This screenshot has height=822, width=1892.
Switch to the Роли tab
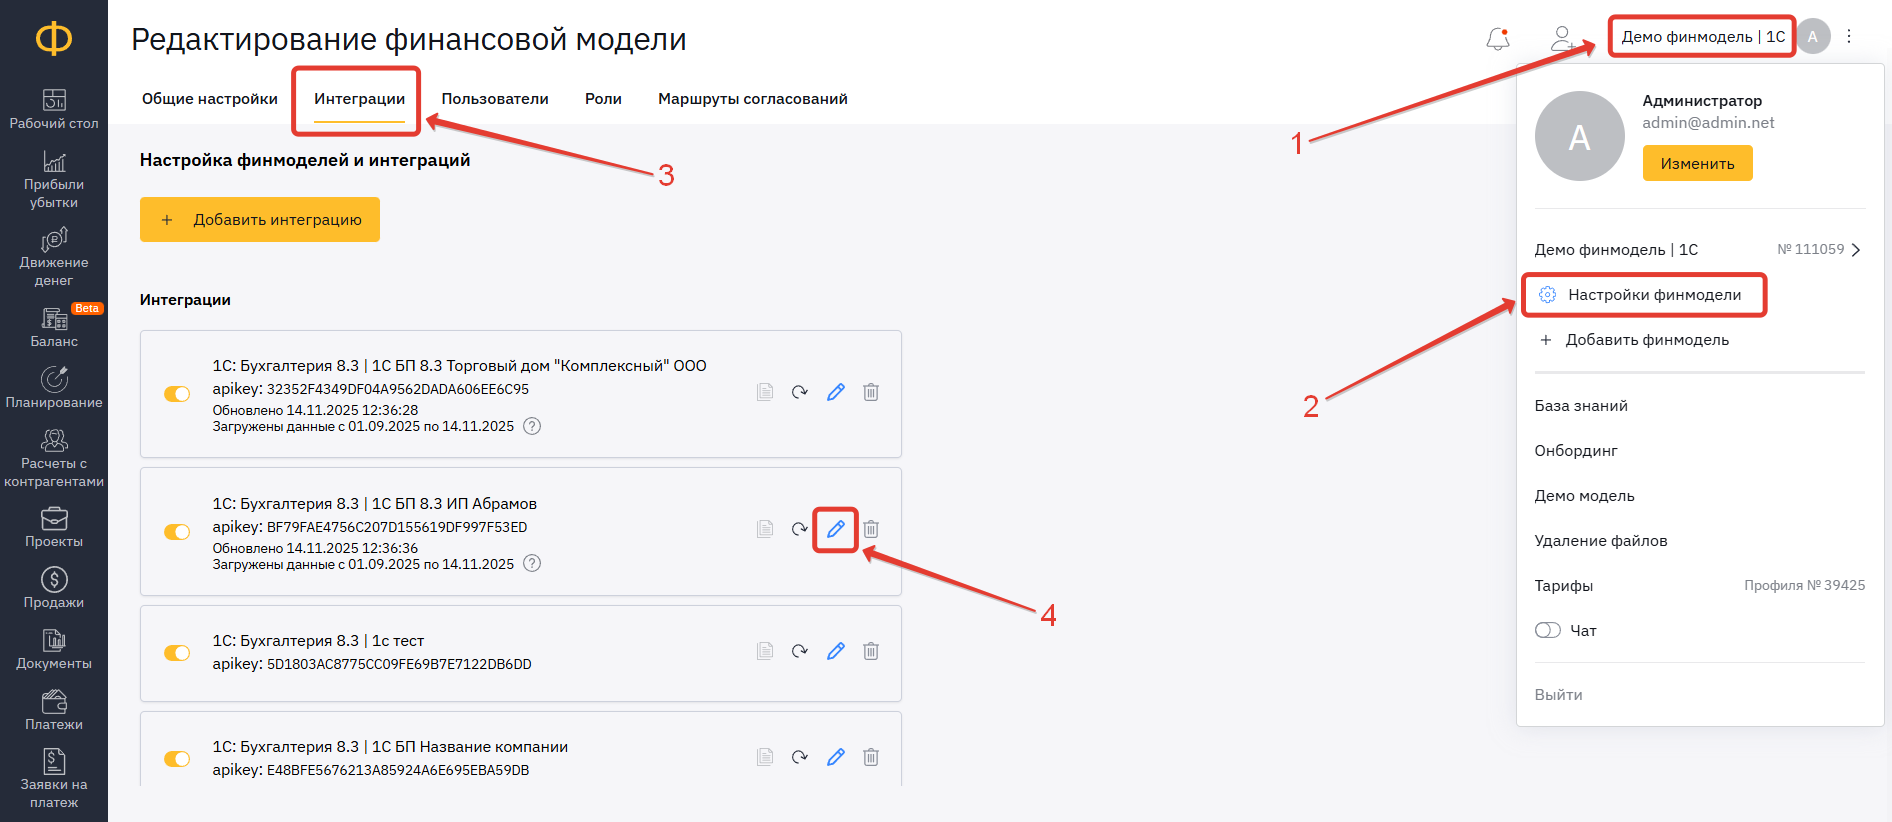(603, 99)
